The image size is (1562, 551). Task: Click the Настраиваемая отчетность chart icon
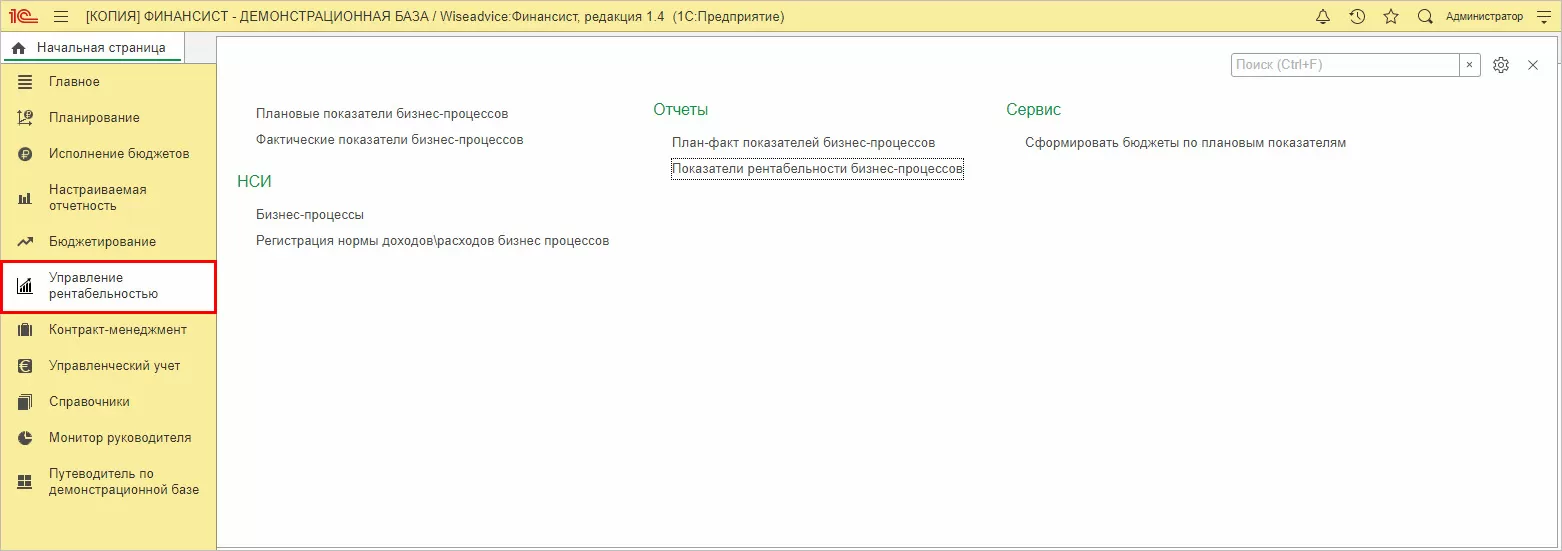click(x=25, y=198)
